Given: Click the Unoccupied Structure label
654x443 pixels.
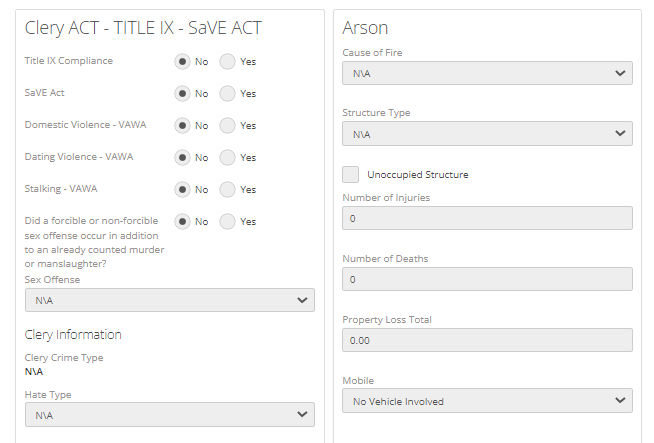Looking at the screenshot, I should (418, 175).
